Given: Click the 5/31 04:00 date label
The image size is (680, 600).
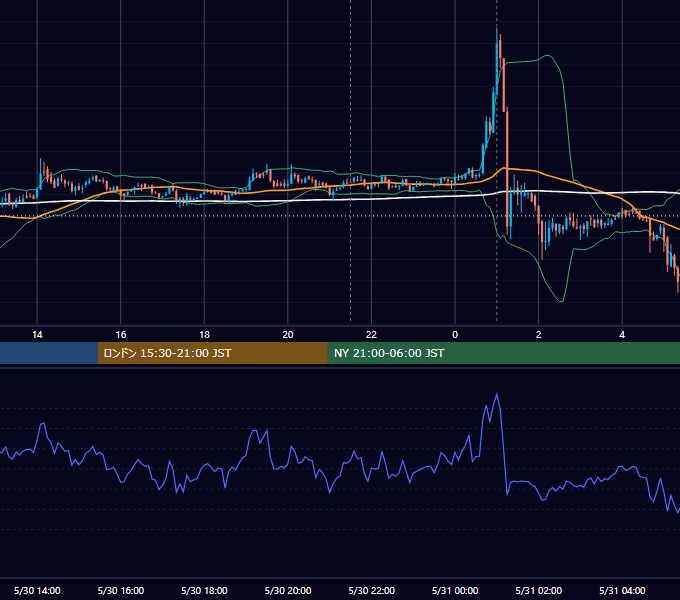Looking at the screenshot, I should pyautogui.click(x=622, y=590).
